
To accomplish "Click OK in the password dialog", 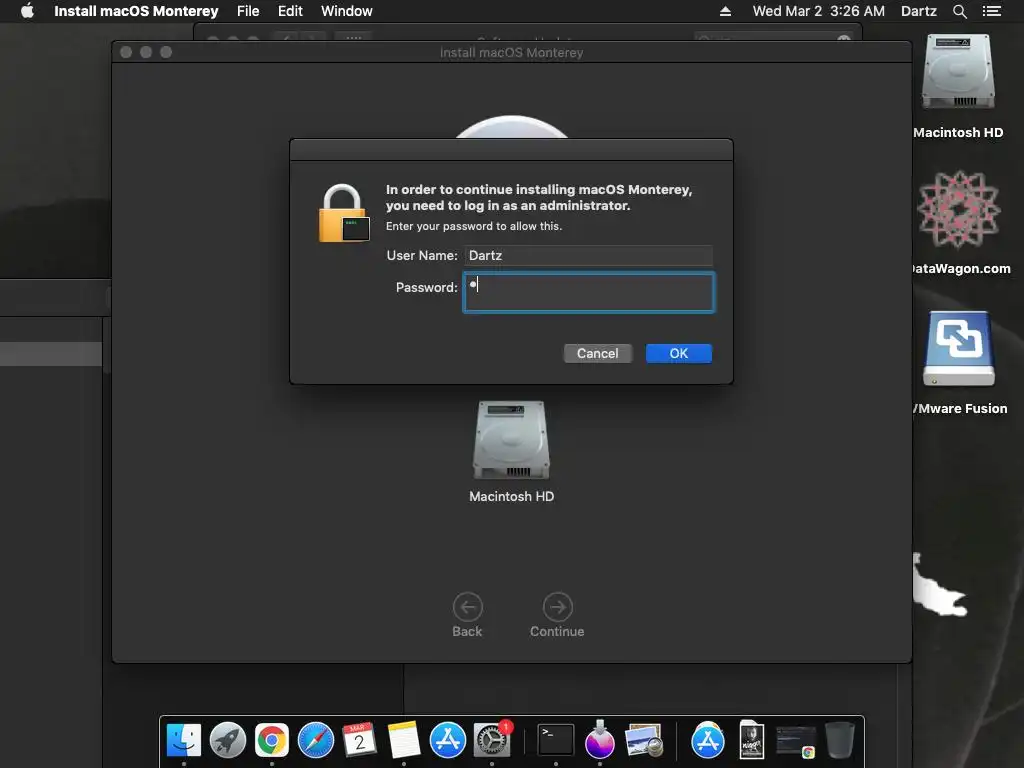I will coord(679,353).
